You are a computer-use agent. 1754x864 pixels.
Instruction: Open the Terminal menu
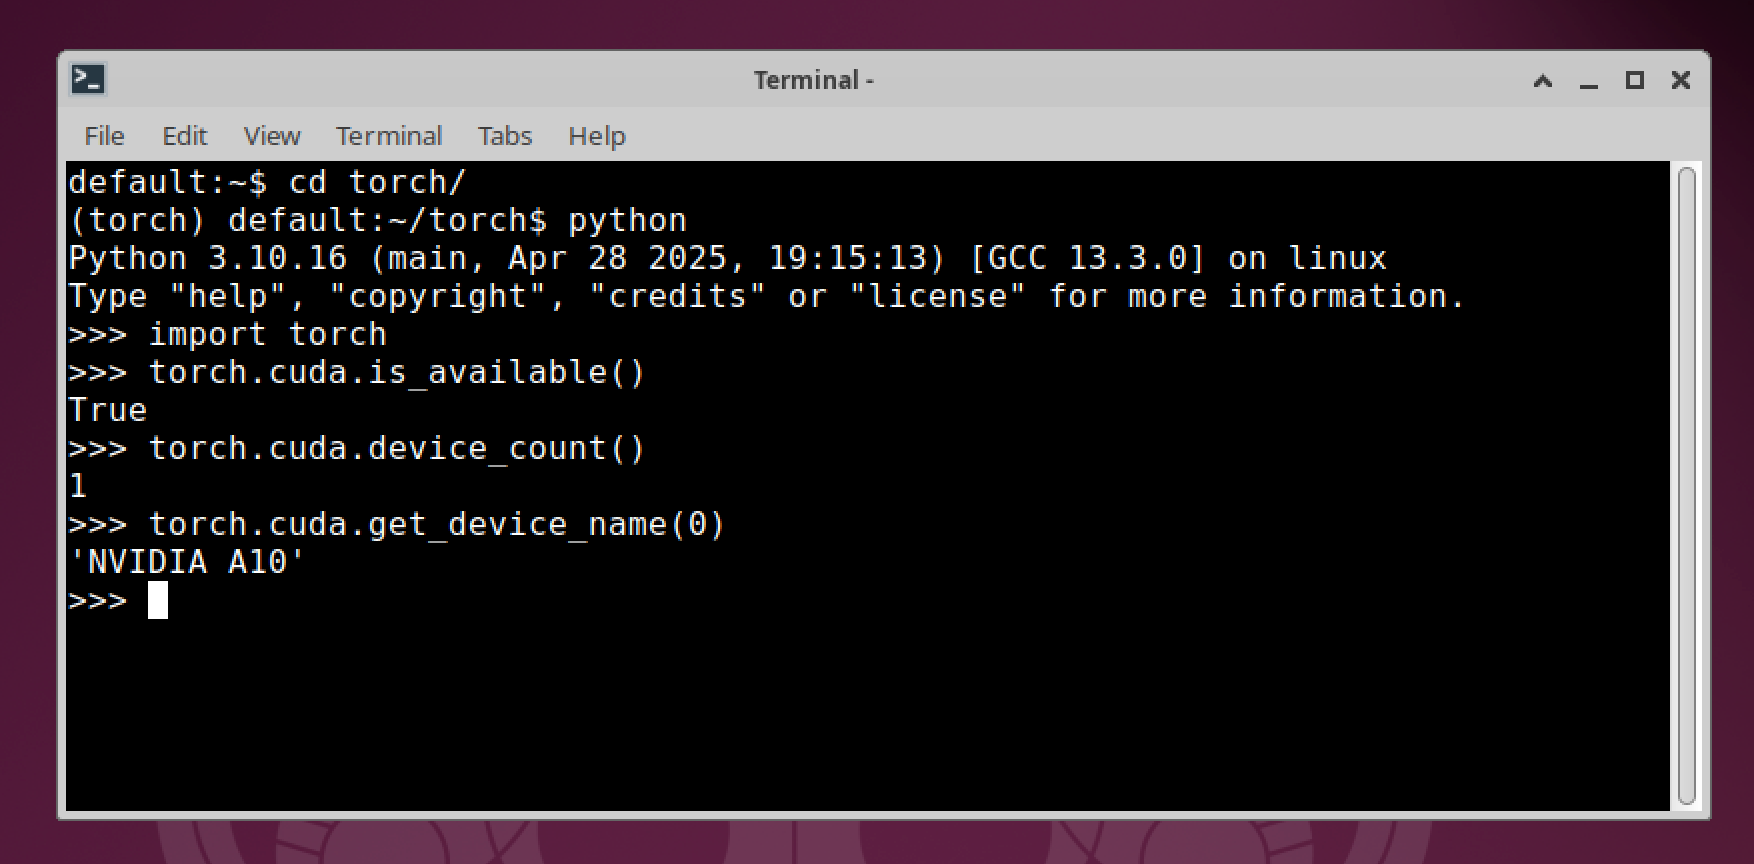(x=389, y=136)
